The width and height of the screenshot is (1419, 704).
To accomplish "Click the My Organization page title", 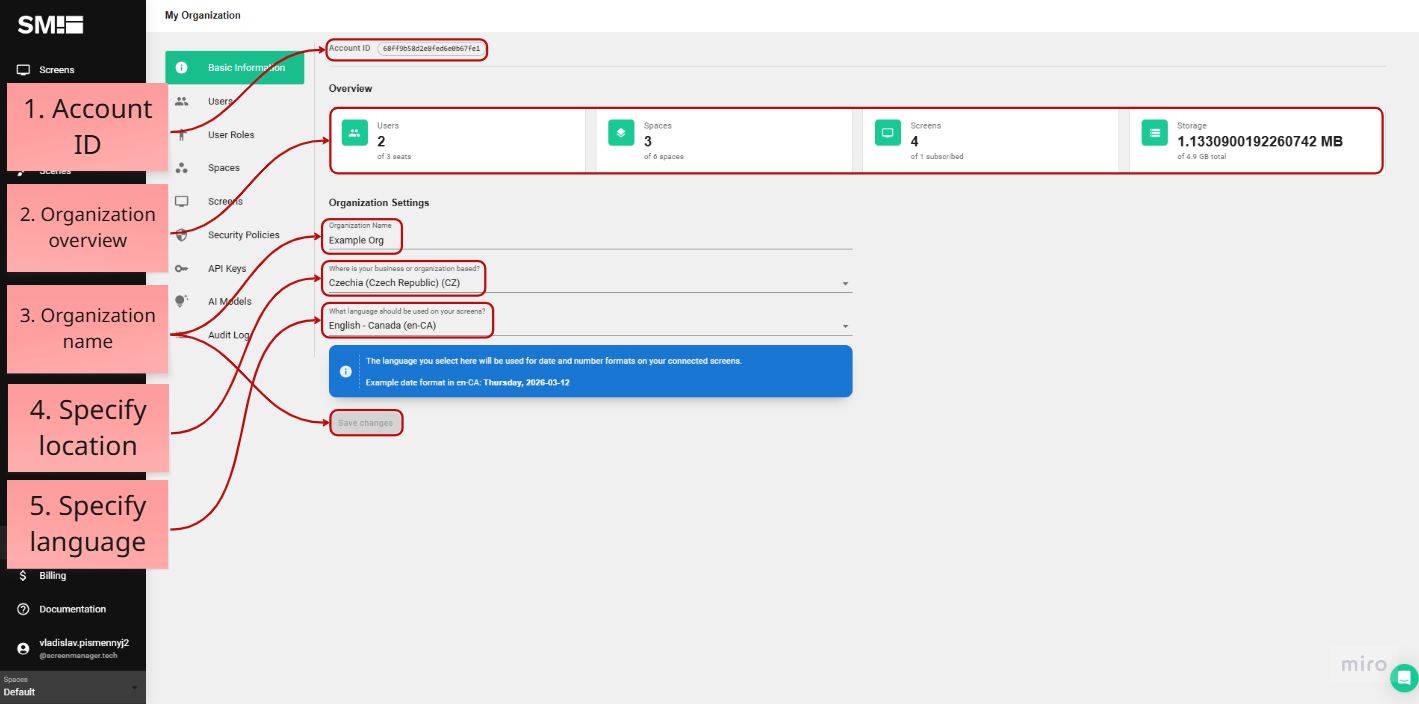I will [x=203, y=15].
